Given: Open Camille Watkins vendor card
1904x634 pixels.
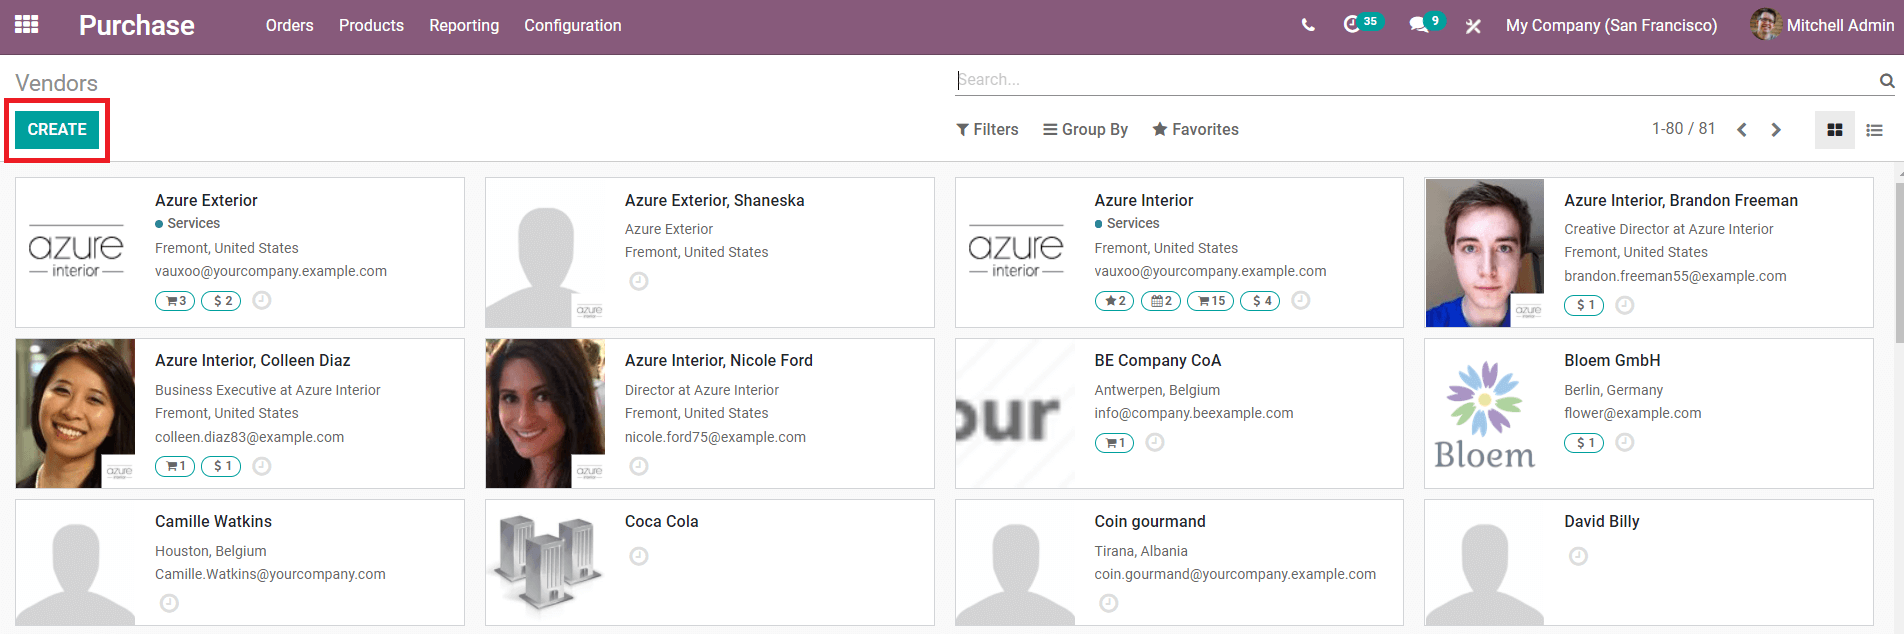Looking at the screenshot, I should (240, 563).
